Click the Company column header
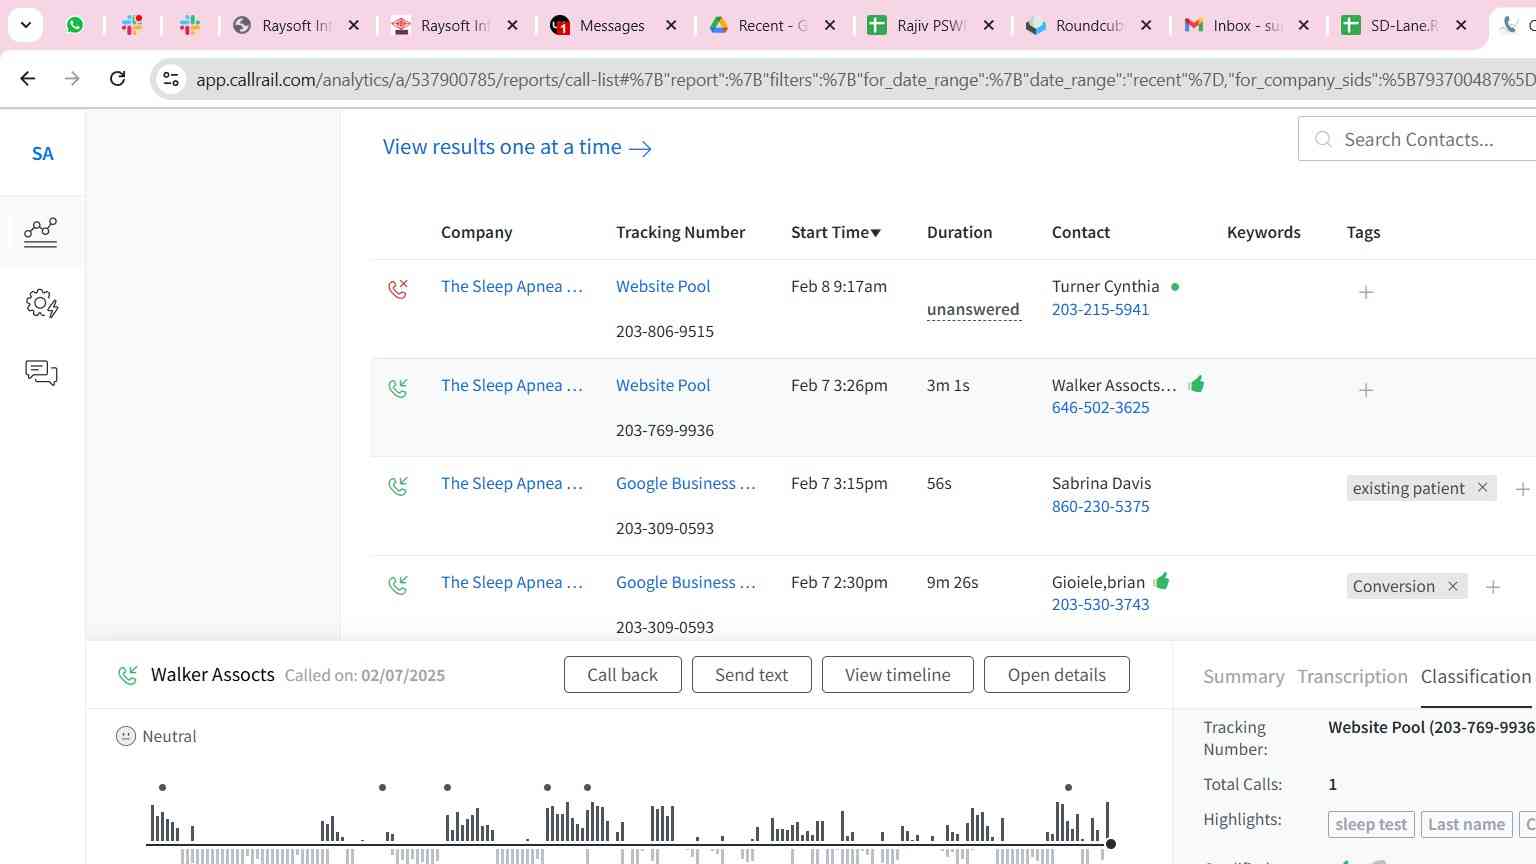Image resolution: width=1536 pixels, height=864 pixels. click(x=476, y=232)
